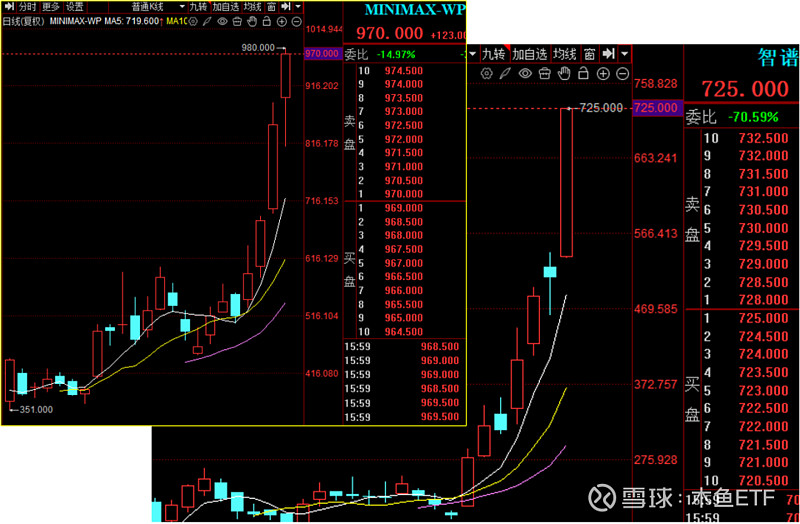Click the zoom-in plus icon in 智谱 chart
This screenshot has height=524, width=800.
pos(603,73)
